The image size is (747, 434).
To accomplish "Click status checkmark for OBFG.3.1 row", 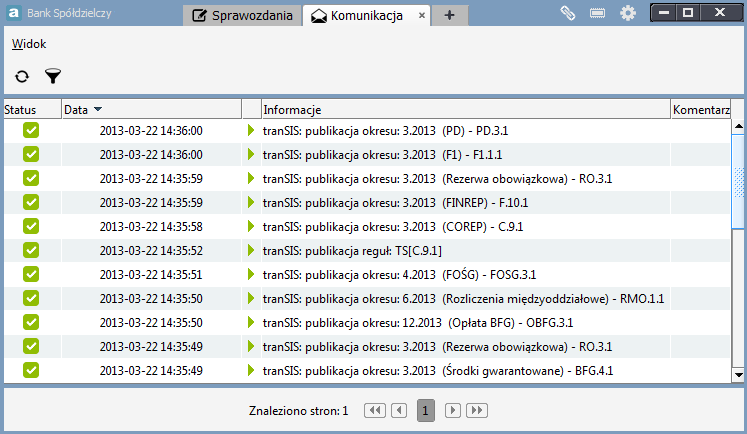I will 31,322.
